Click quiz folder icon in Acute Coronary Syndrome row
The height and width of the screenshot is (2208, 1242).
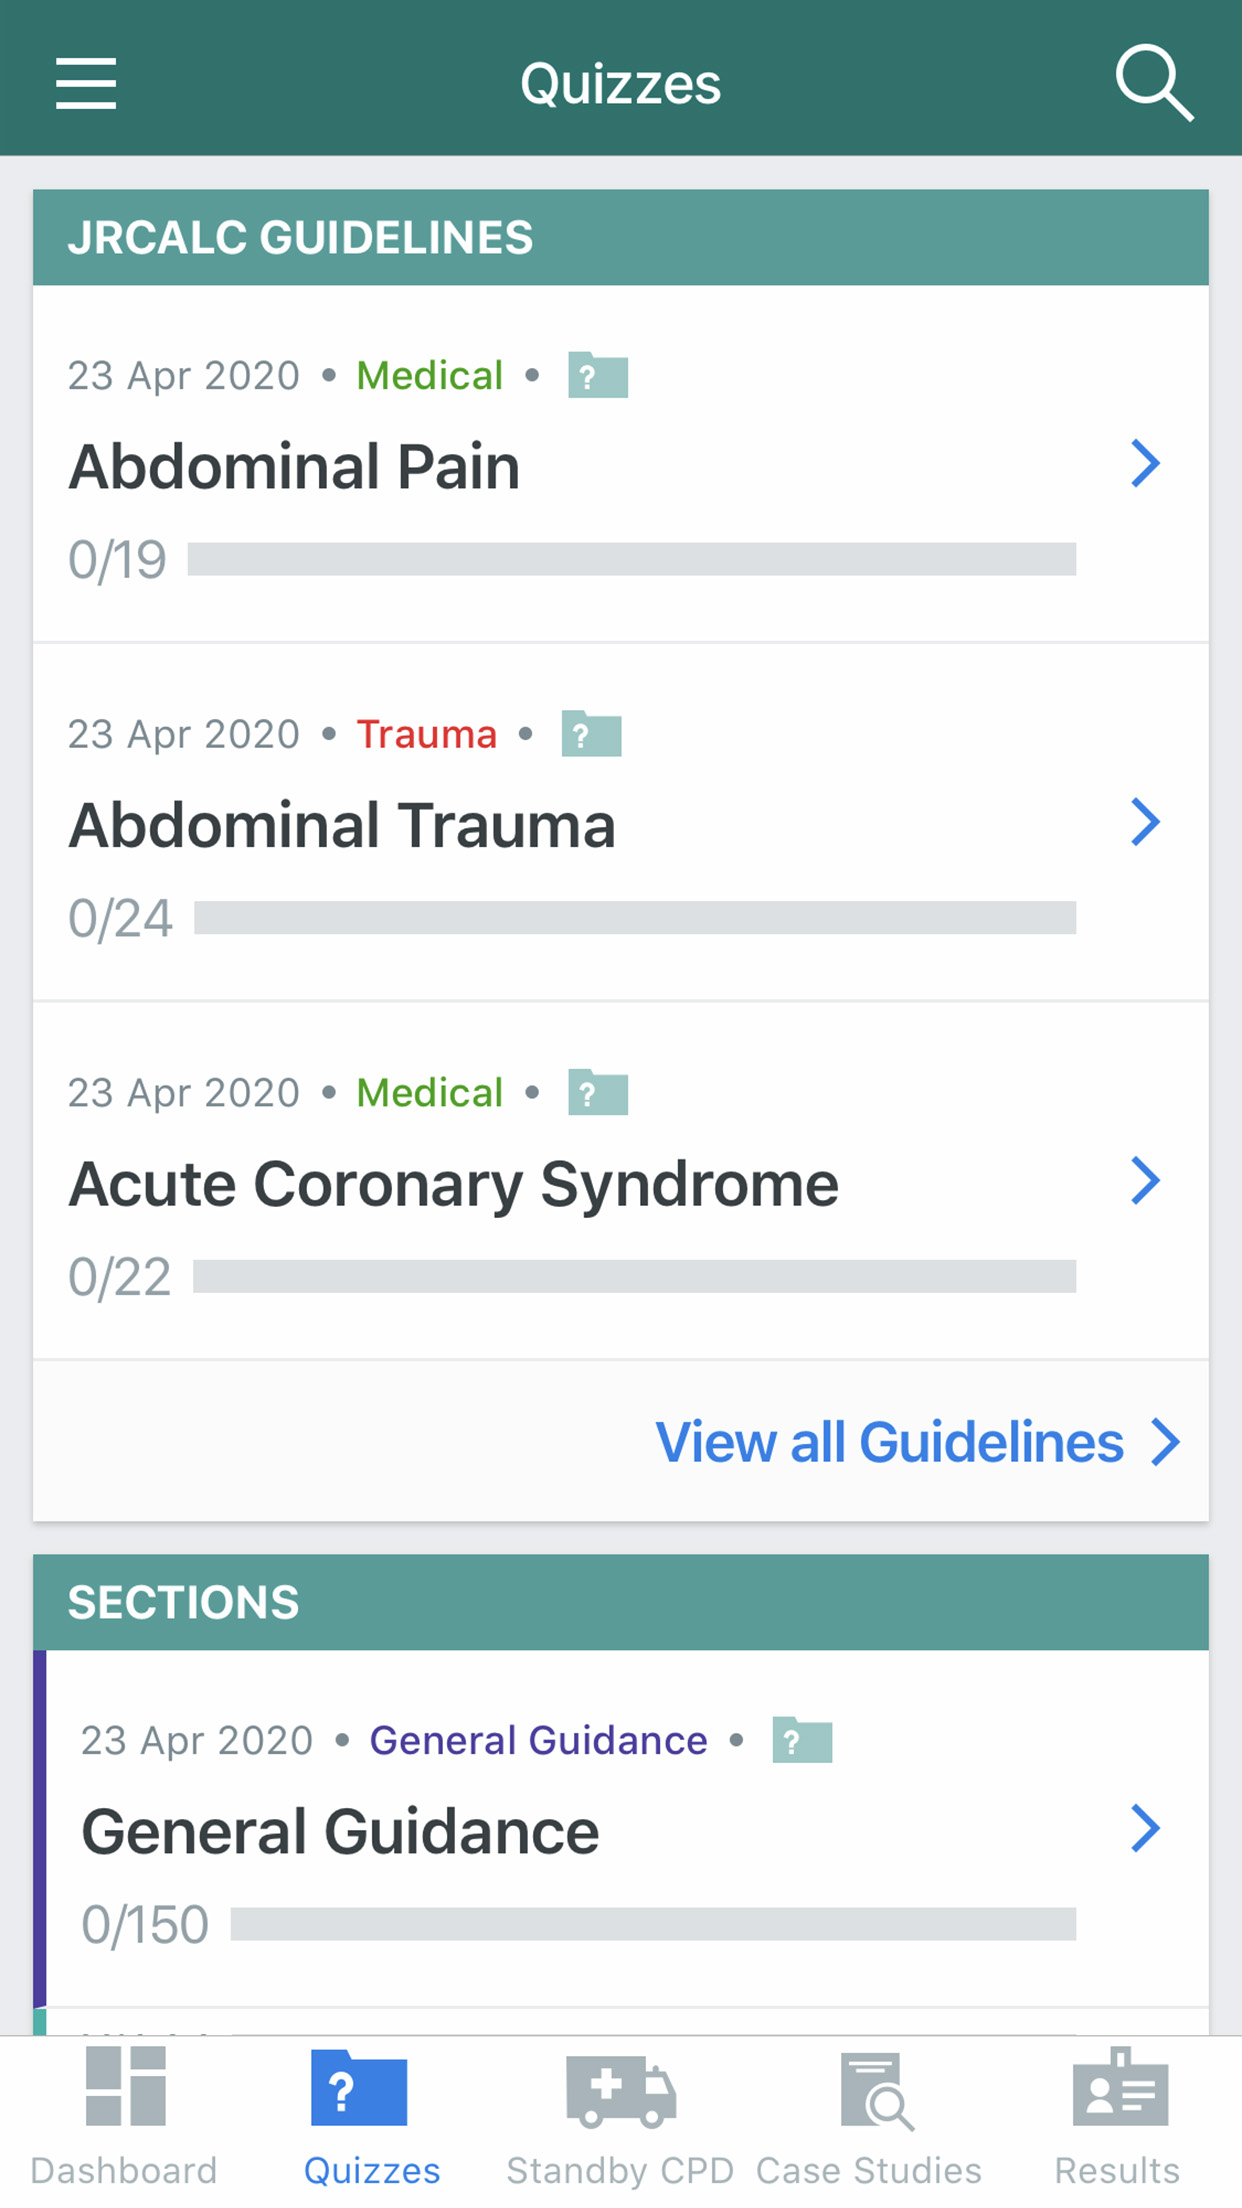coord(598,1093)
